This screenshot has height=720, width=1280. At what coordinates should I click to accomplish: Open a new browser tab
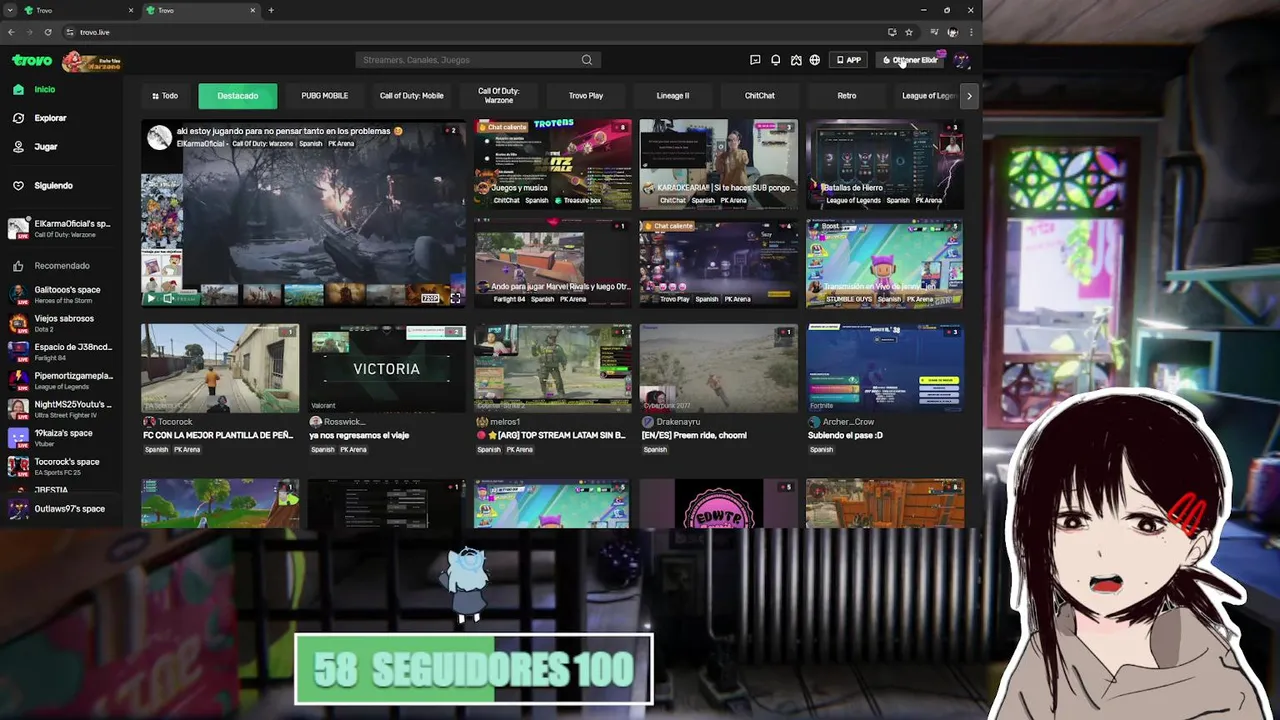coord(271,10)
